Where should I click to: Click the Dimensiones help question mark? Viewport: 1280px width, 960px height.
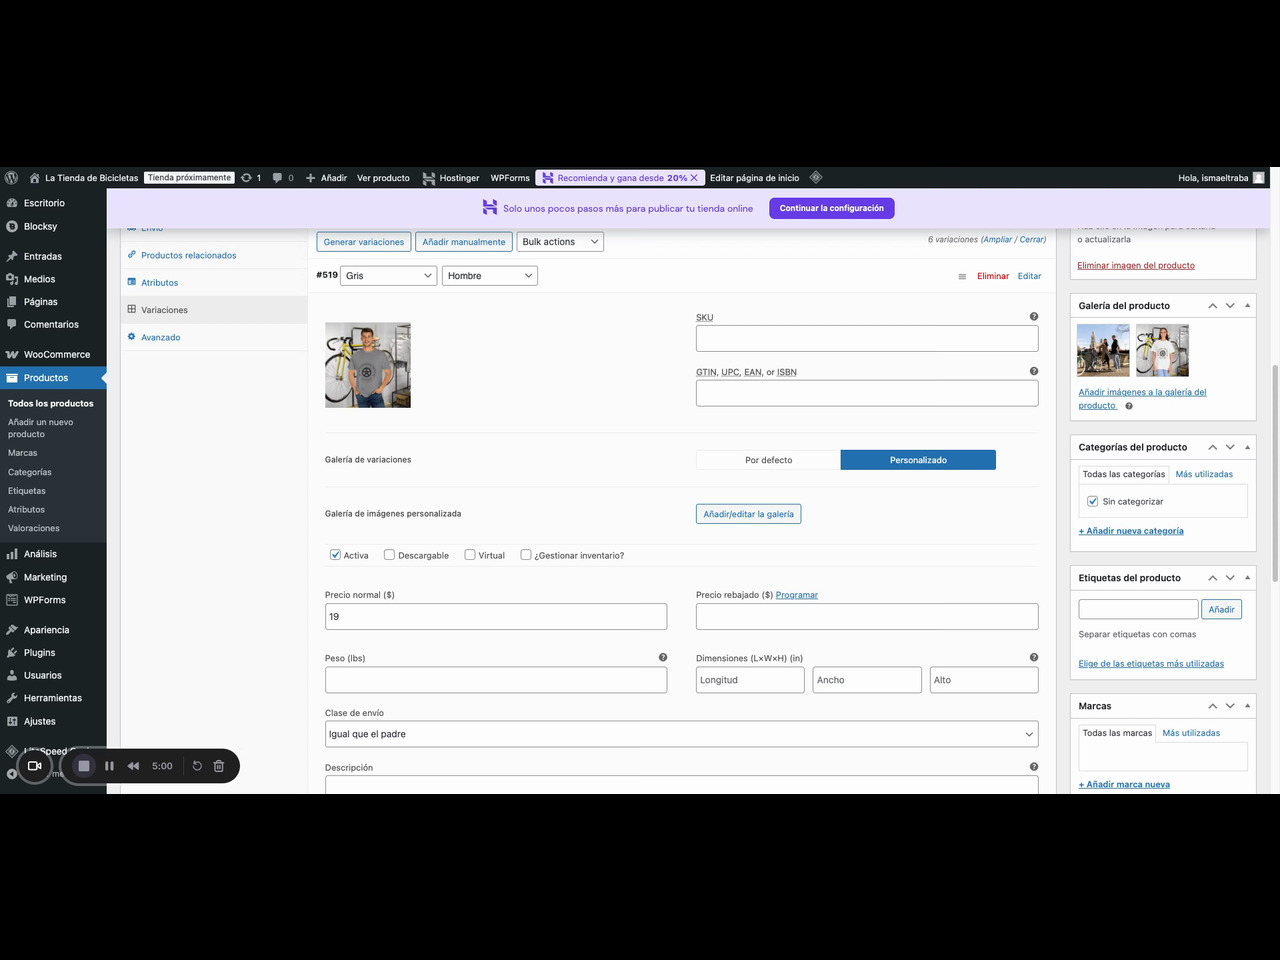coord(1034,657)
